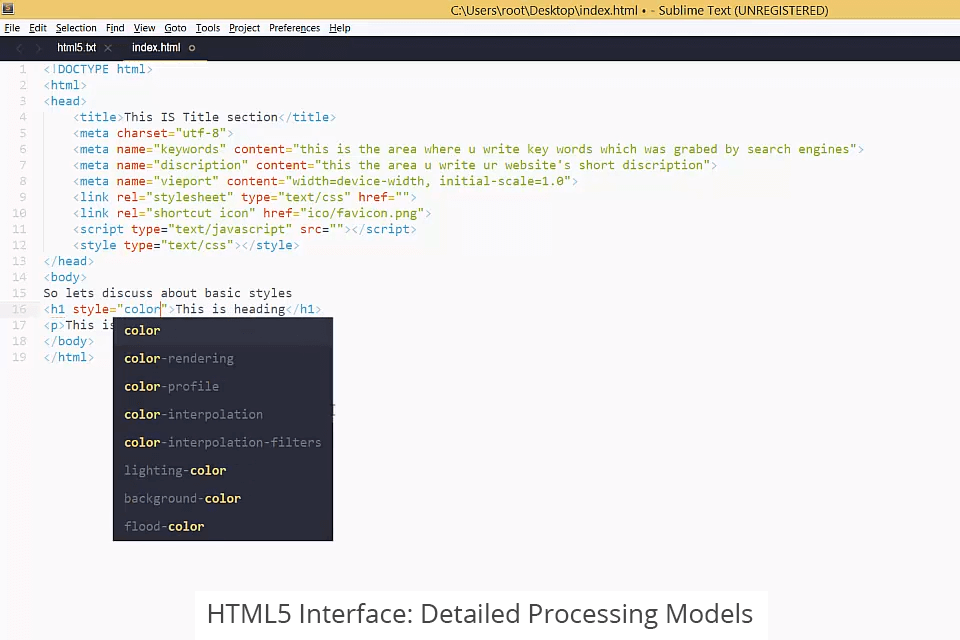Screen dimensions: 960x640
Task: Click line number 1 in the gutter
Action: pos(23,69)
